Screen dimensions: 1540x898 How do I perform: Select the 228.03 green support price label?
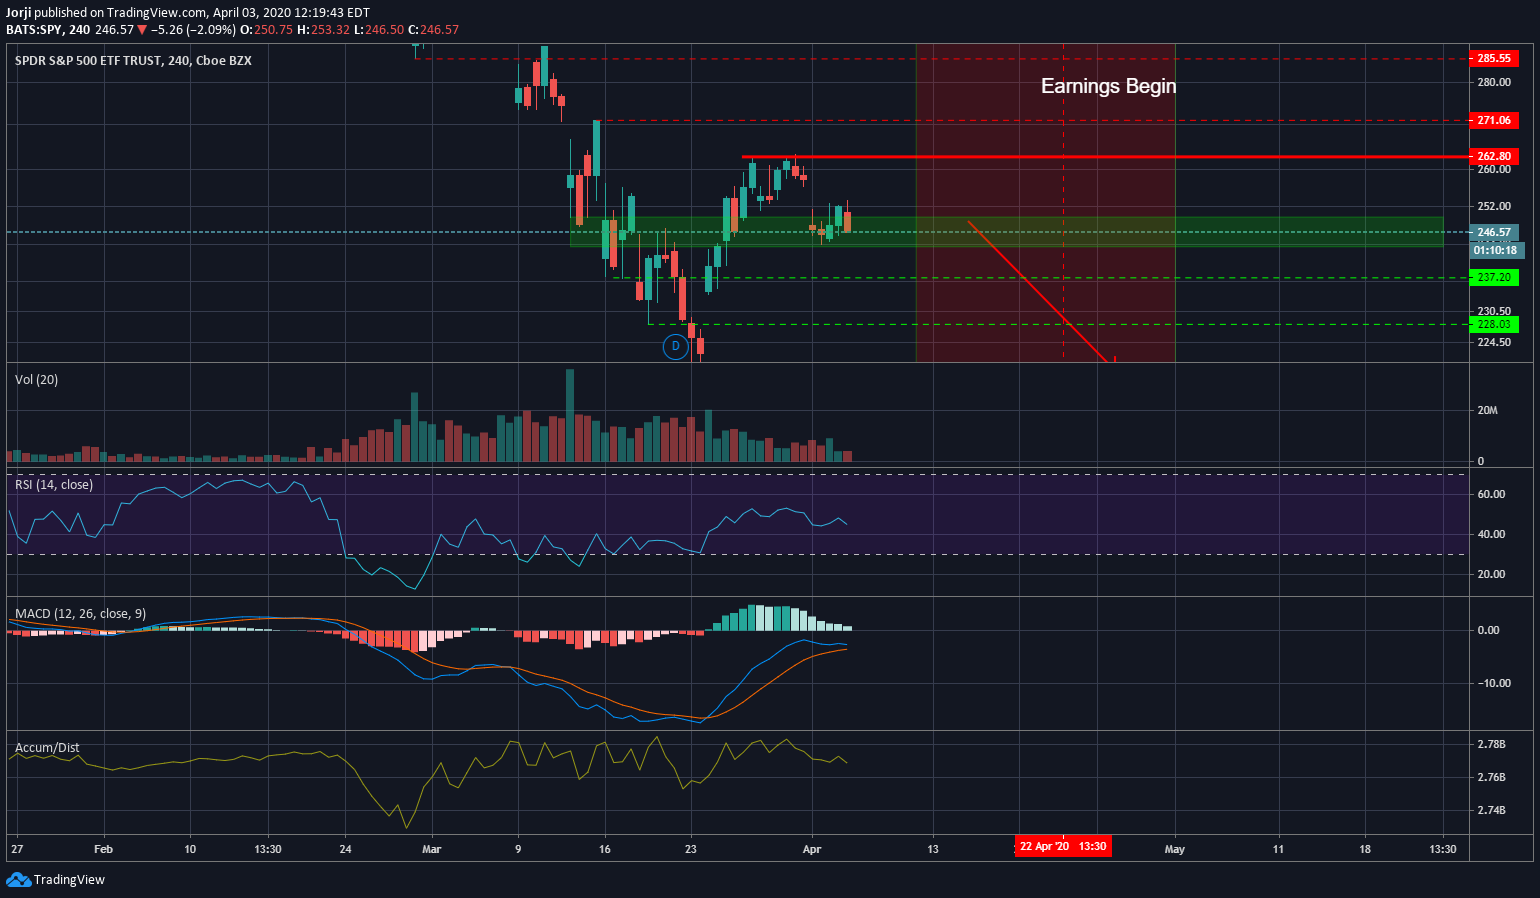1494,324
